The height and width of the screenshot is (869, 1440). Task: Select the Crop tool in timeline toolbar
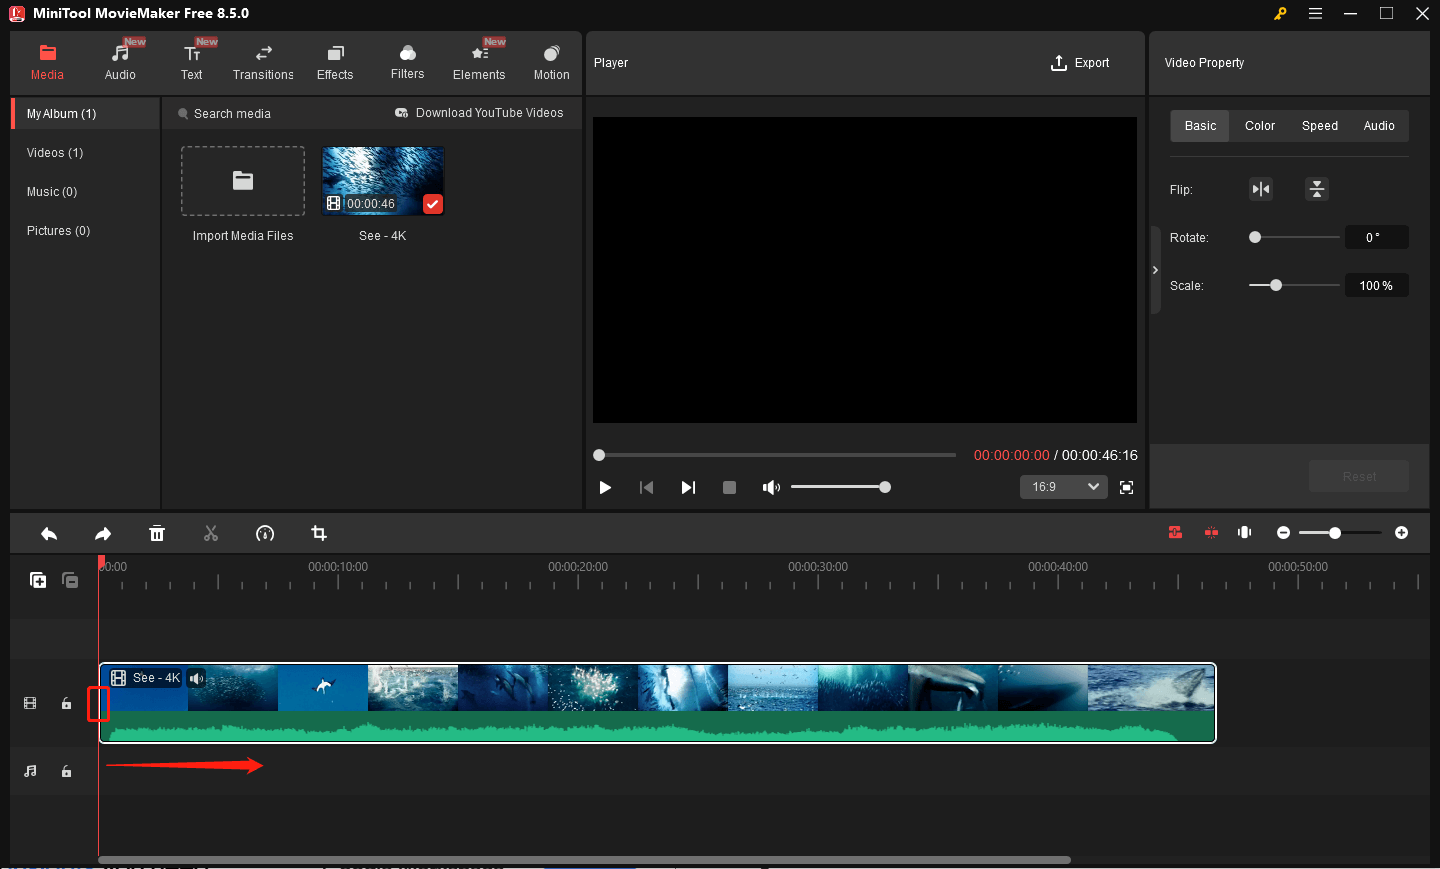click(319, 534)
